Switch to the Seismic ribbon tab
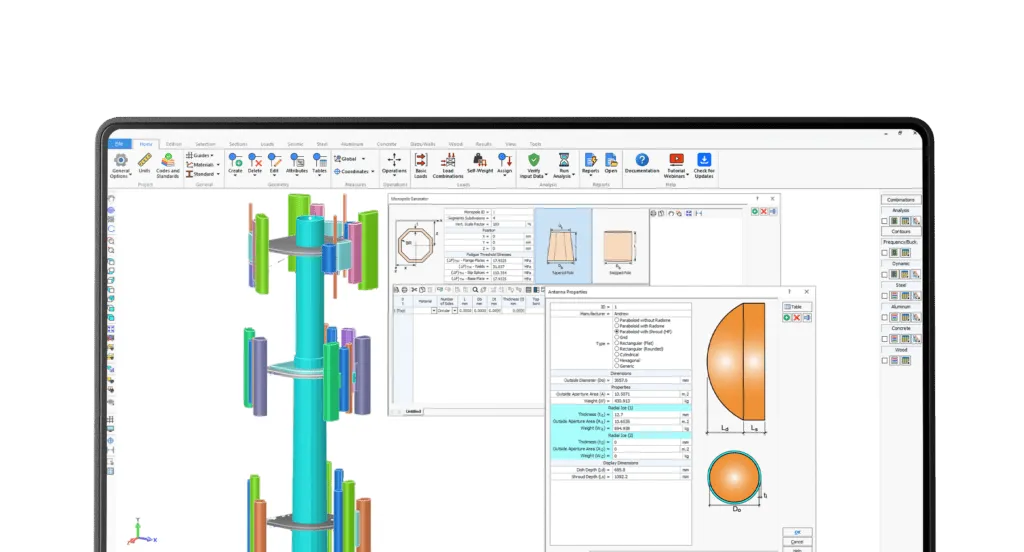This screenshot has height=552, width=1024. 295,144
